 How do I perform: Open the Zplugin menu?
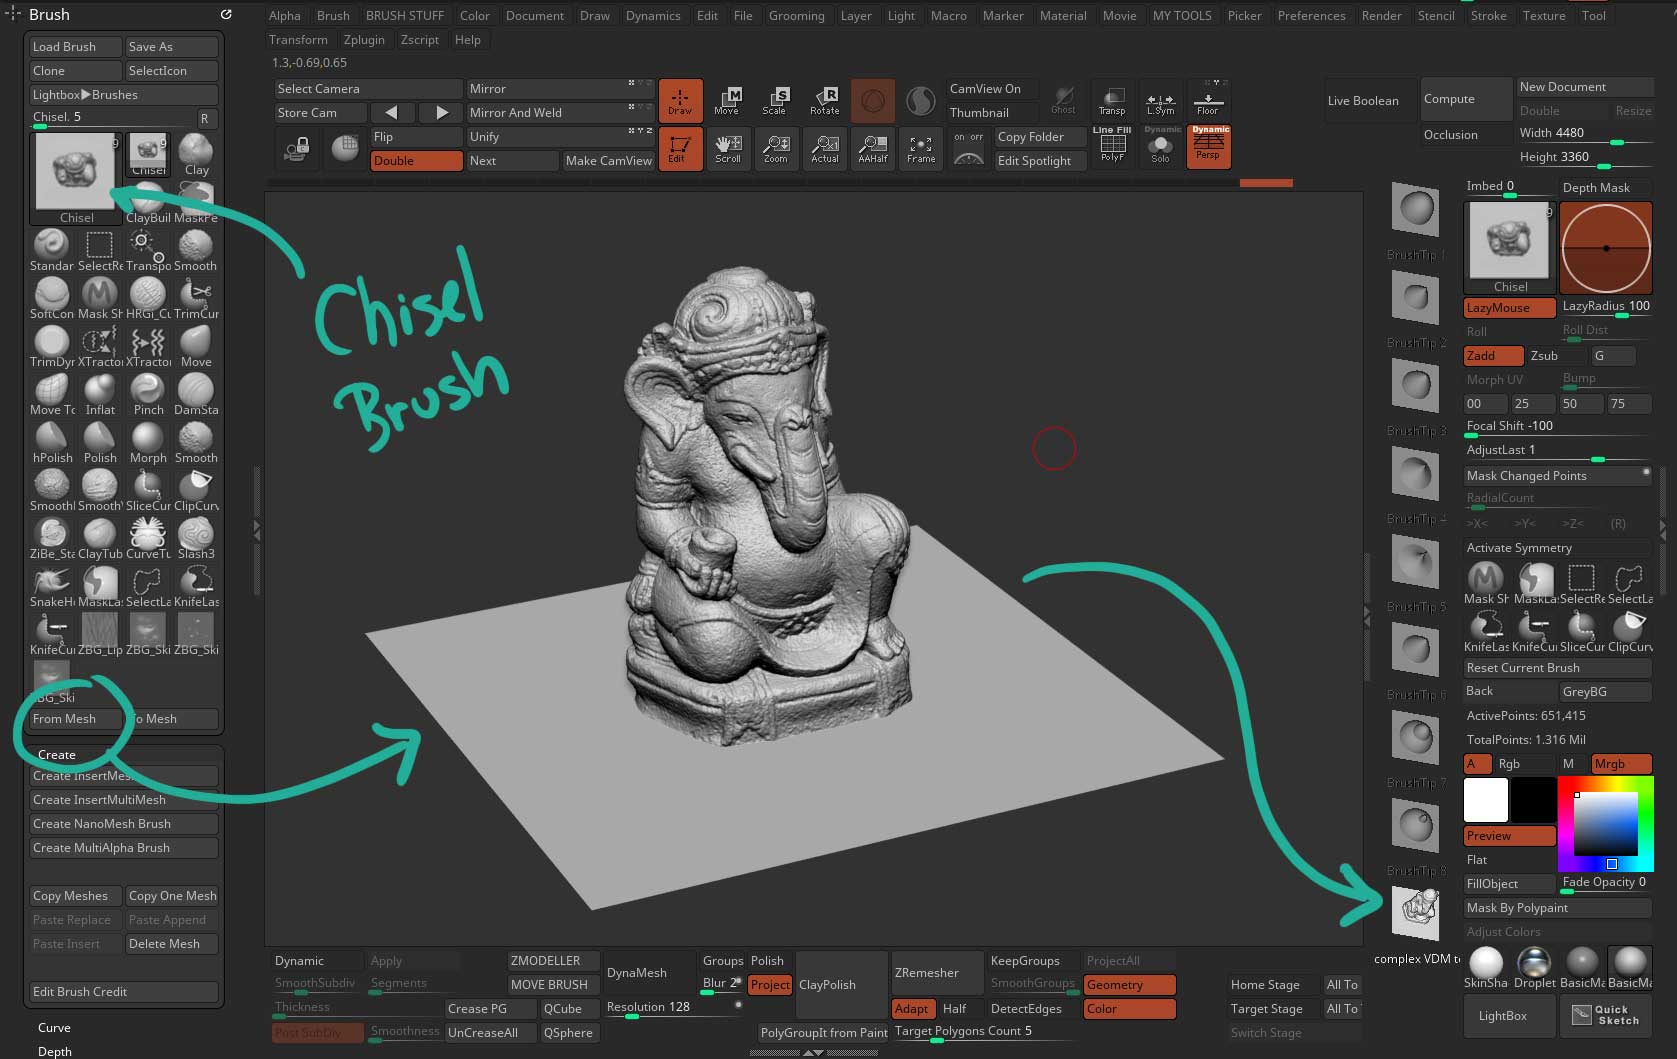point(364,40)
